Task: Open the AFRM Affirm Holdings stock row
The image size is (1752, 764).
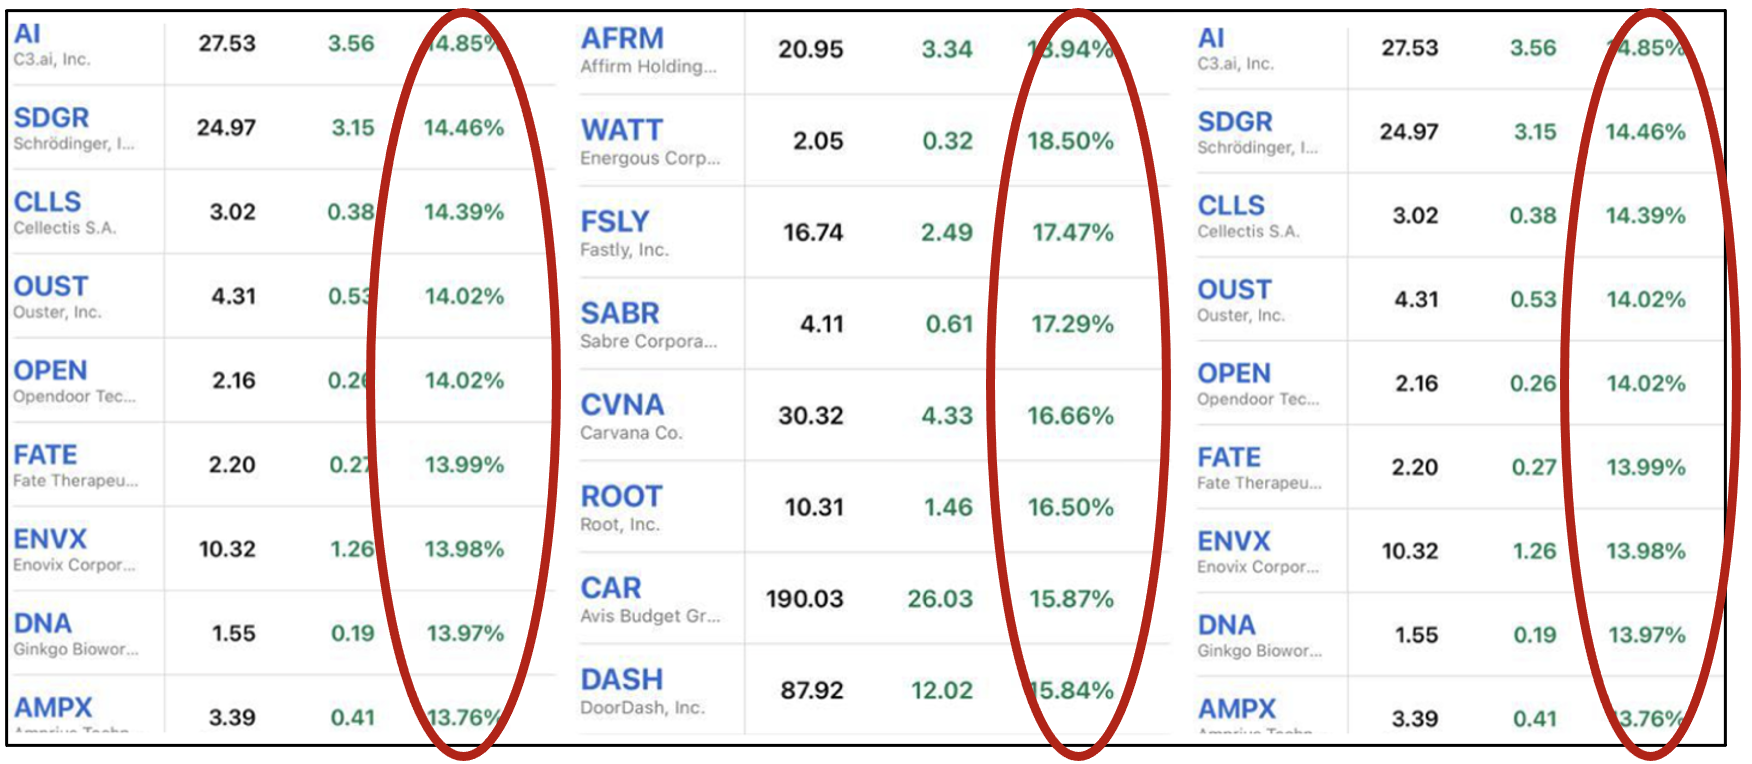Action: click(x=875, y=50)
